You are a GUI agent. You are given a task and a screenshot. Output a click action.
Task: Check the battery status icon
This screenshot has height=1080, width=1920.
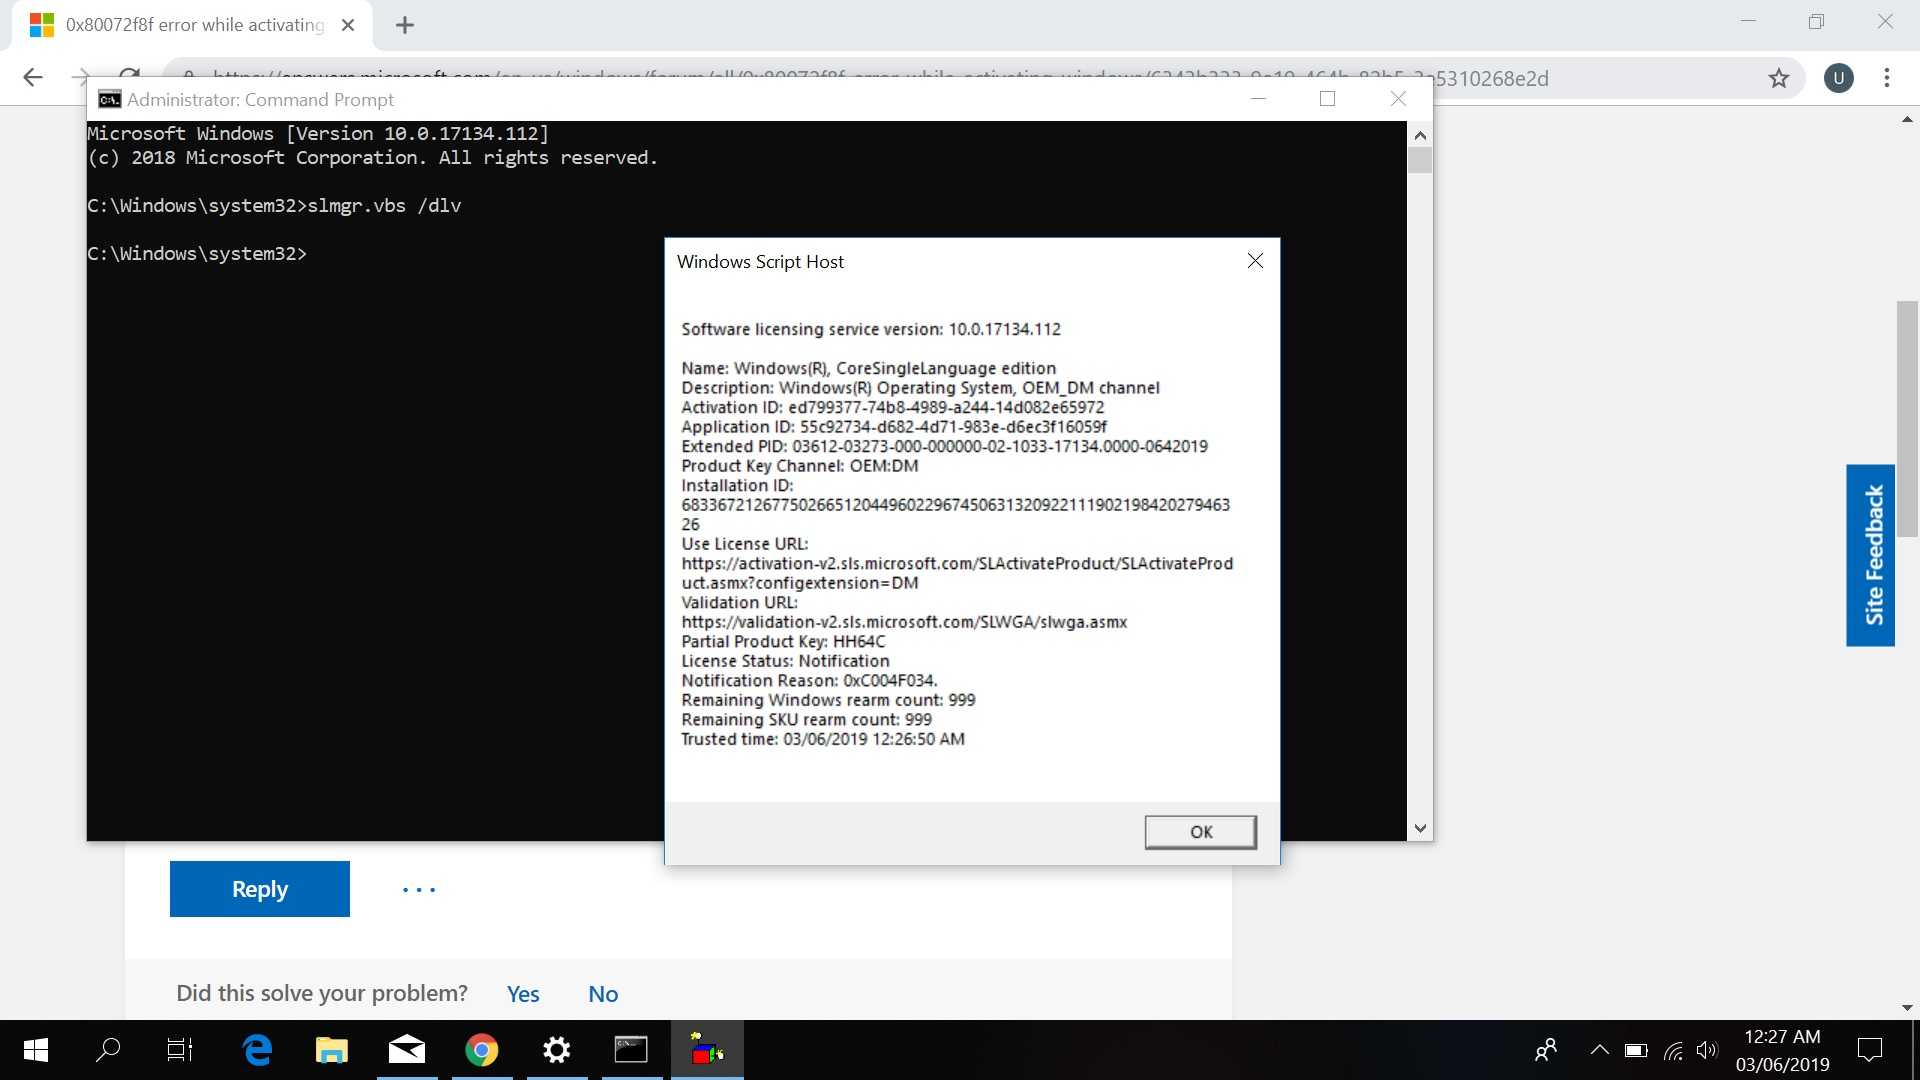coord(1636,1050)
